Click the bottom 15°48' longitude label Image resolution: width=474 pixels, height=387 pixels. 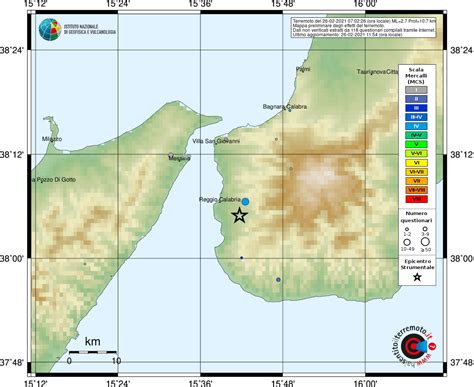click(x=283, y=383)
